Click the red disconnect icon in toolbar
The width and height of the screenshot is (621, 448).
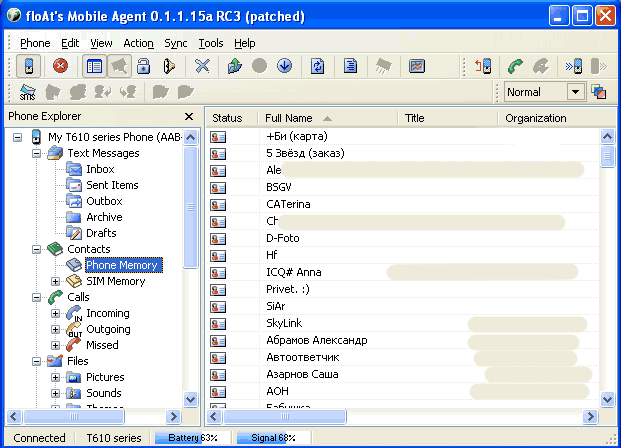click(x=60, y=67)
